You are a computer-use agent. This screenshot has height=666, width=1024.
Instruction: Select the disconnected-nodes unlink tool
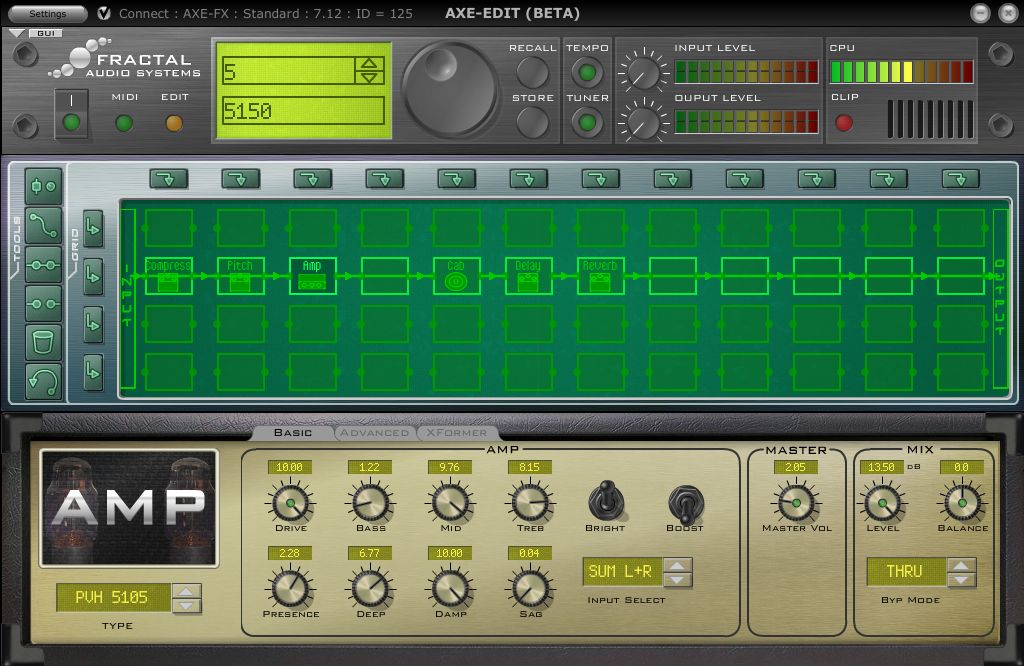[43, 304]
